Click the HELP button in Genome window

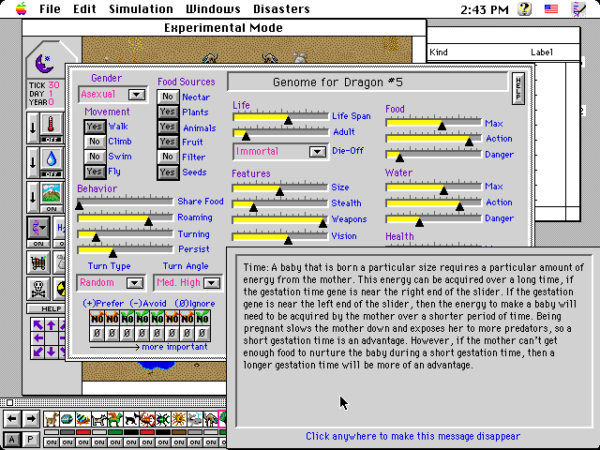pyautogui.click(x=518, y=88)
